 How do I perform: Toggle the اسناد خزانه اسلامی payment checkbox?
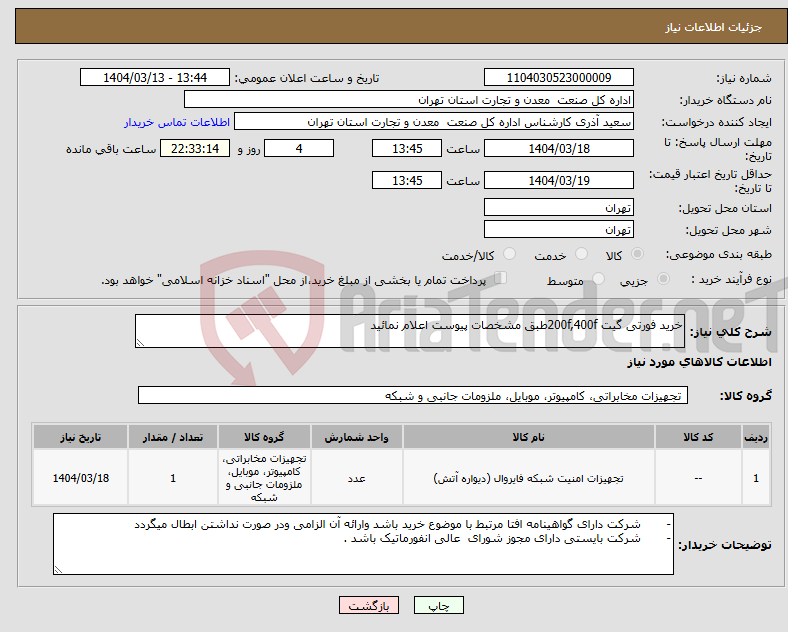(x=501, y=278)
